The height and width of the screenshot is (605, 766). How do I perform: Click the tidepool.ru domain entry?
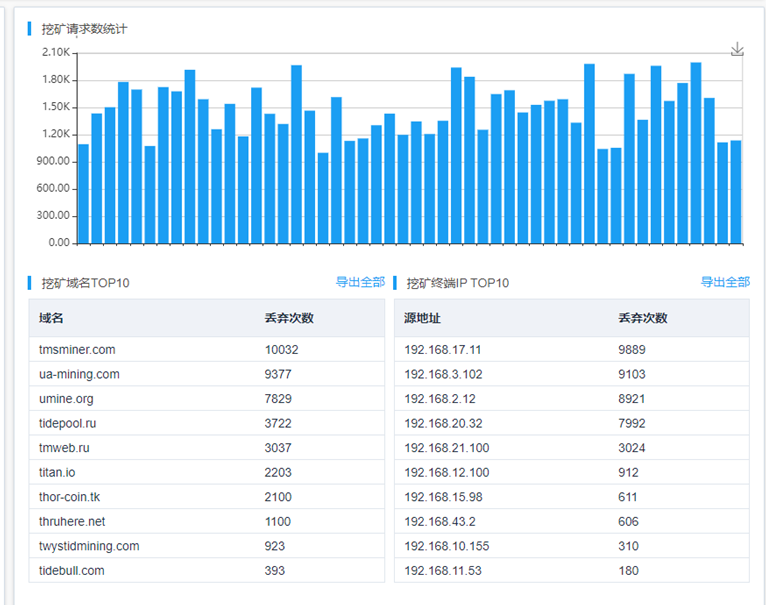(68, 424)
